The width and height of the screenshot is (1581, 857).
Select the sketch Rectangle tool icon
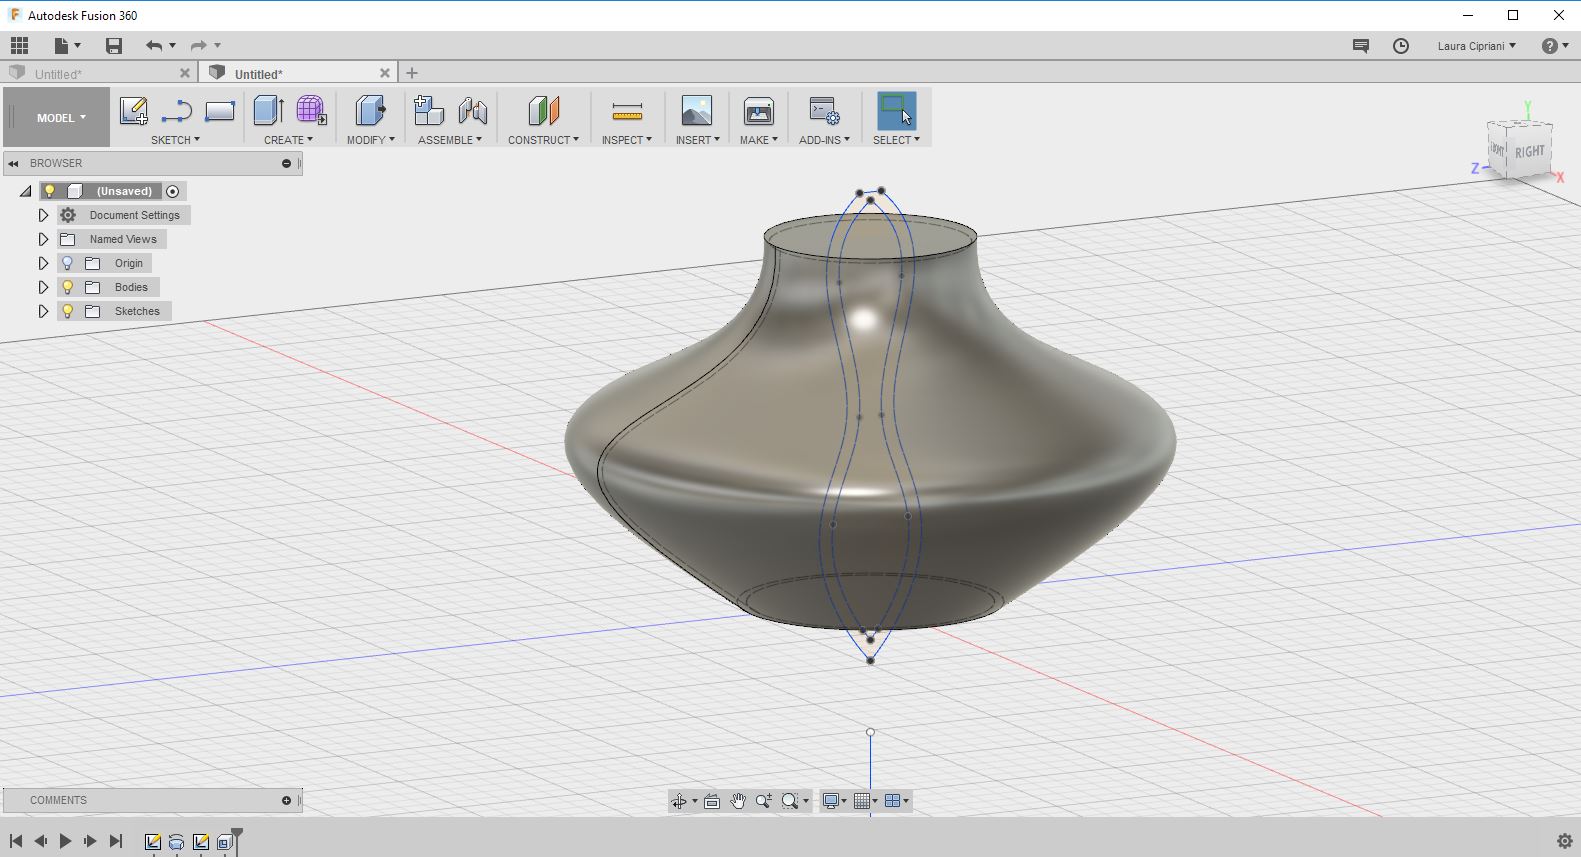[220, 111]
